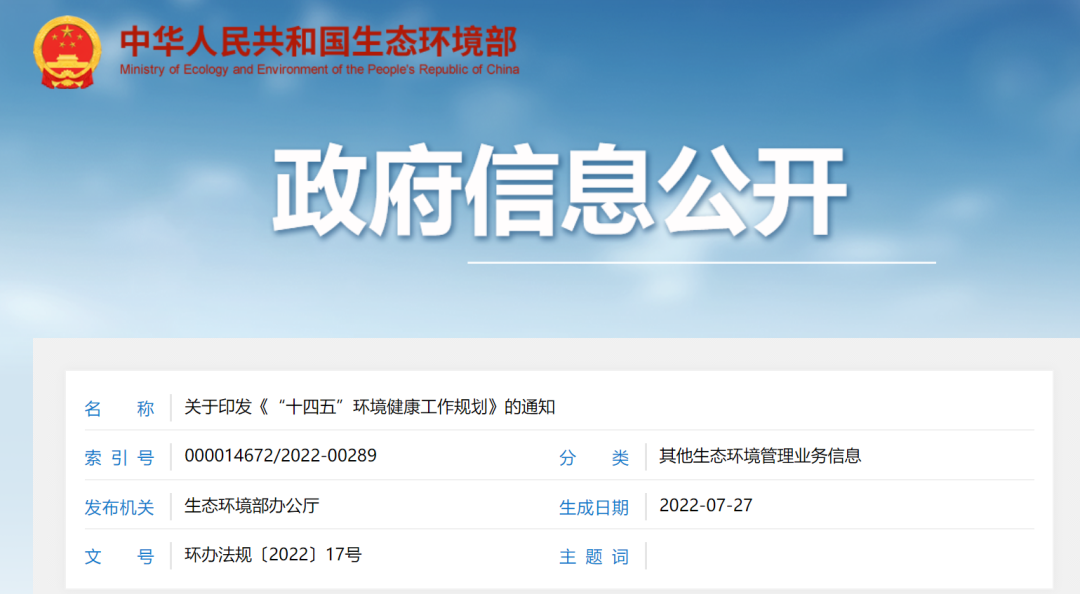The image size is (1080, 594).
Task: Click the English Ministry of Ecology subtitle
Action: click(319, 70)
